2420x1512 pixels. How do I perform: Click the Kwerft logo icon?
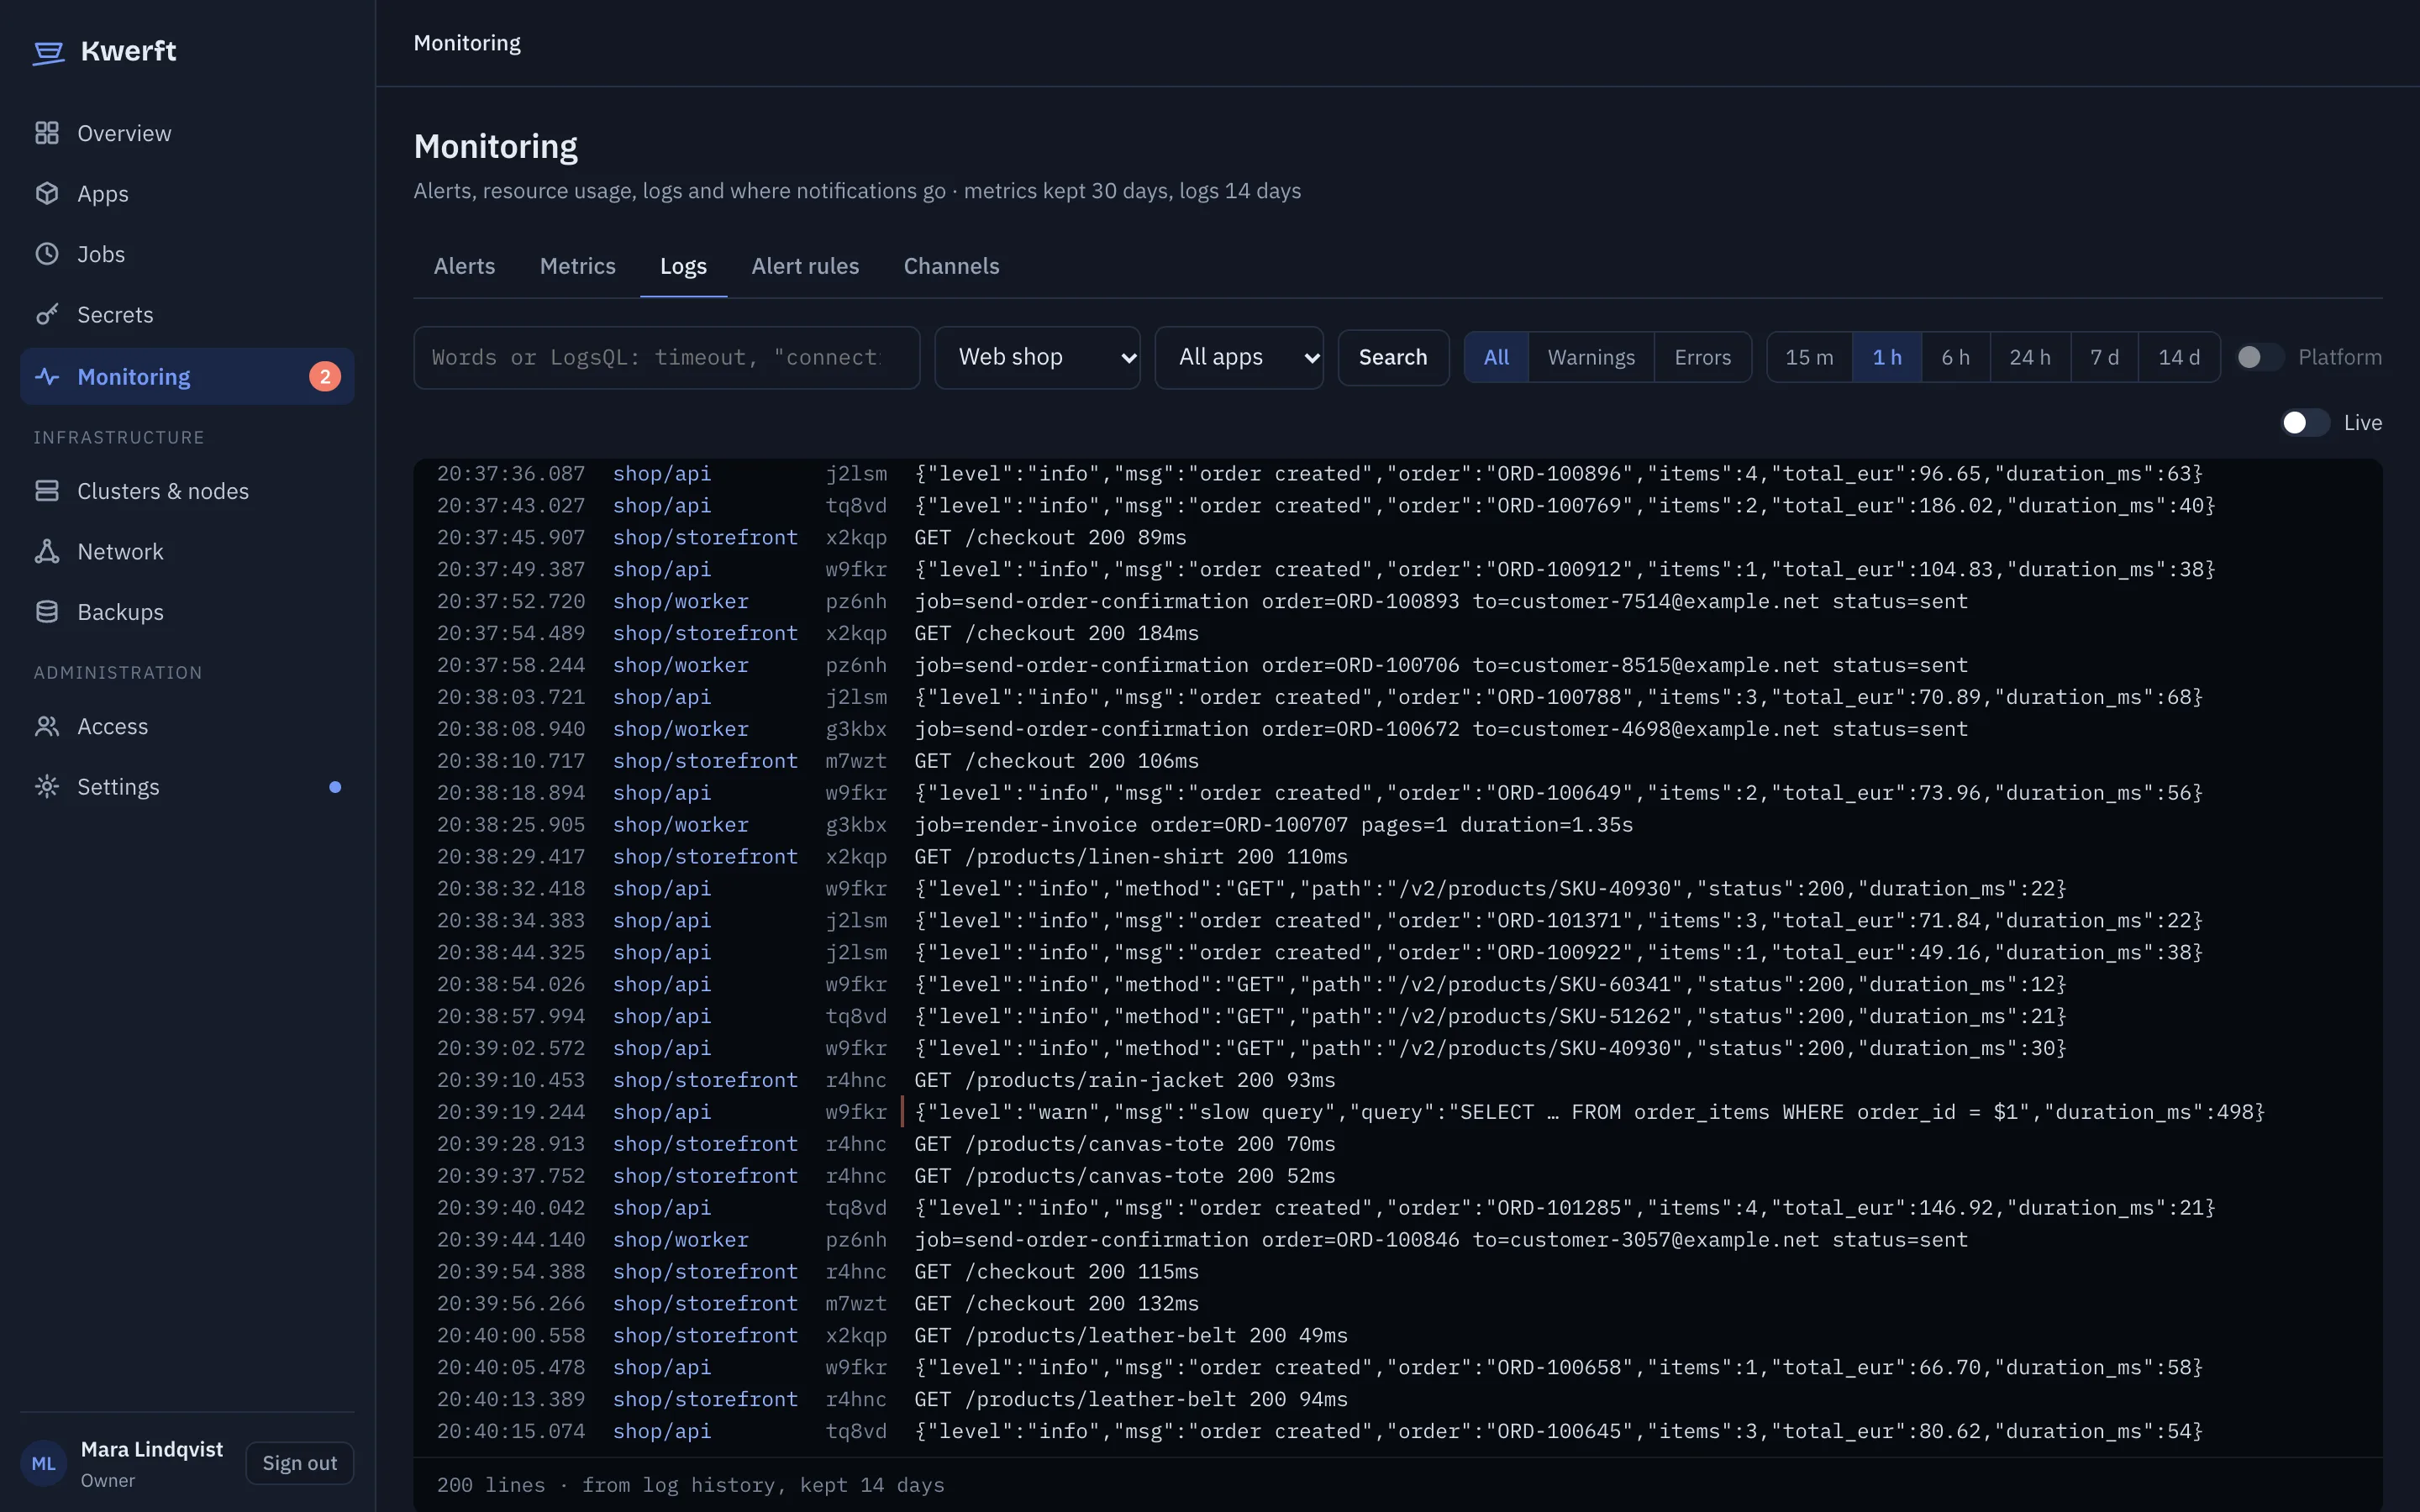[x=48, y=52]
